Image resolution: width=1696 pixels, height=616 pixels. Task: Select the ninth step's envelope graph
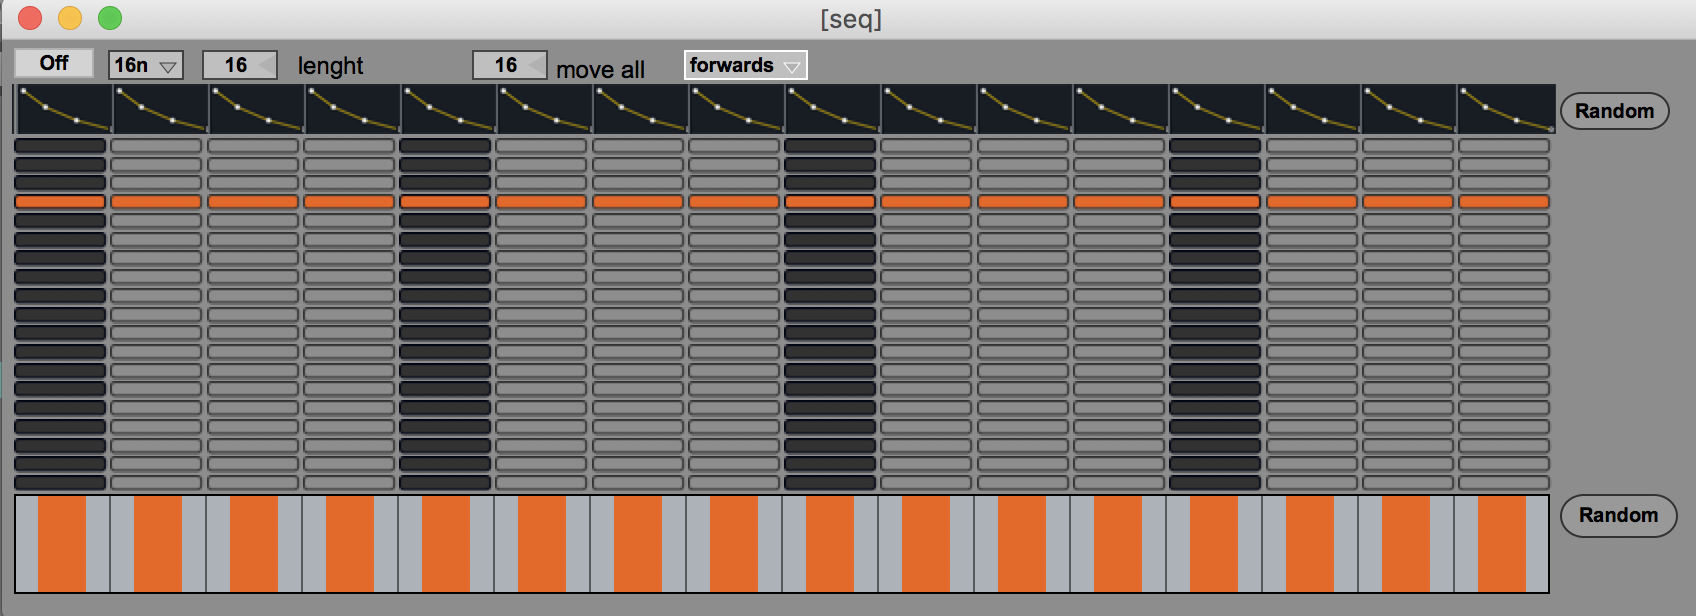pyautogui.click(x=832, y=109)
